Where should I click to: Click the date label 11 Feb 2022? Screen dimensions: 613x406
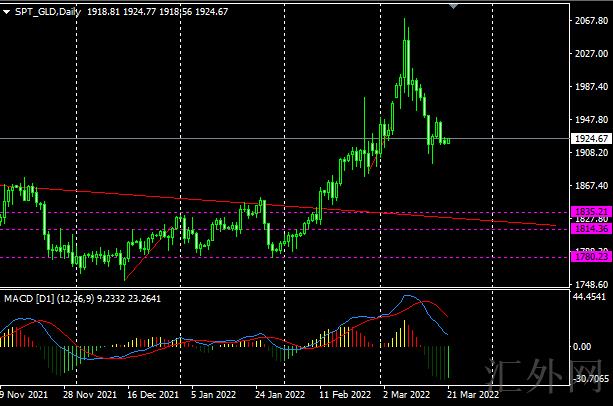pos(345,395)
